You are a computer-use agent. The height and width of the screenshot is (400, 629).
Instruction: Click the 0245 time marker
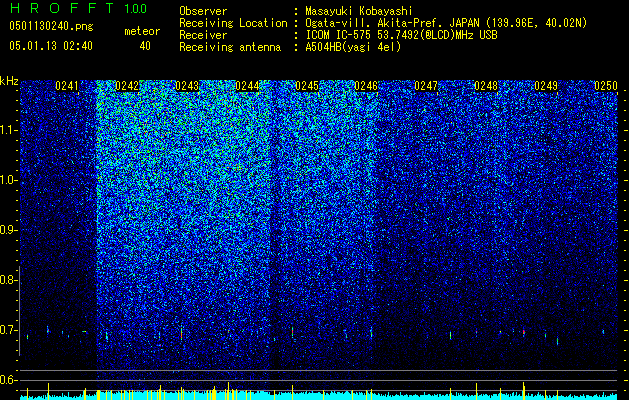pos(307,86)
